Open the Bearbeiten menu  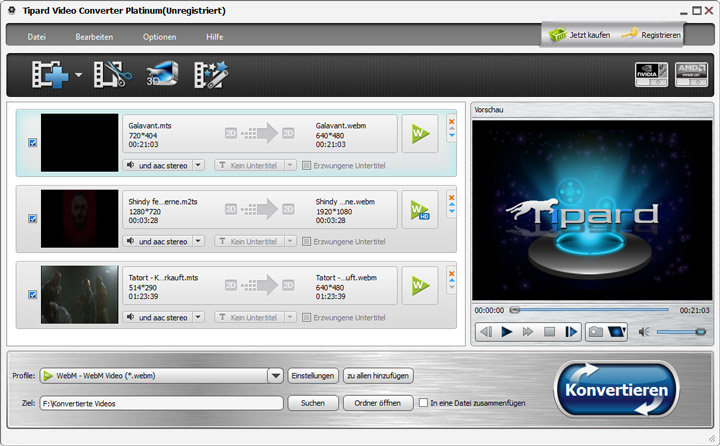94,37
